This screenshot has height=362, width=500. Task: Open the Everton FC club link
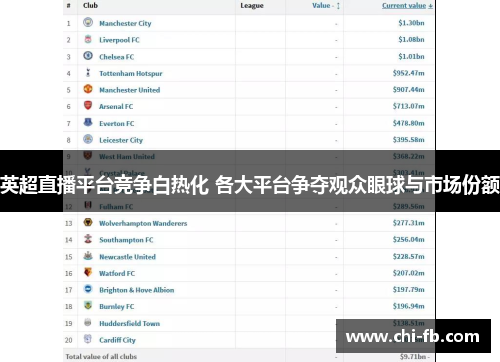tap(117, 124)
